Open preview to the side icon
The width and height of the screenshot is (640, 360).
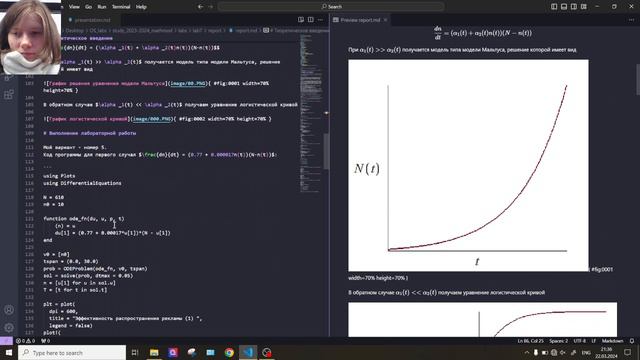(x=301, y=20)
